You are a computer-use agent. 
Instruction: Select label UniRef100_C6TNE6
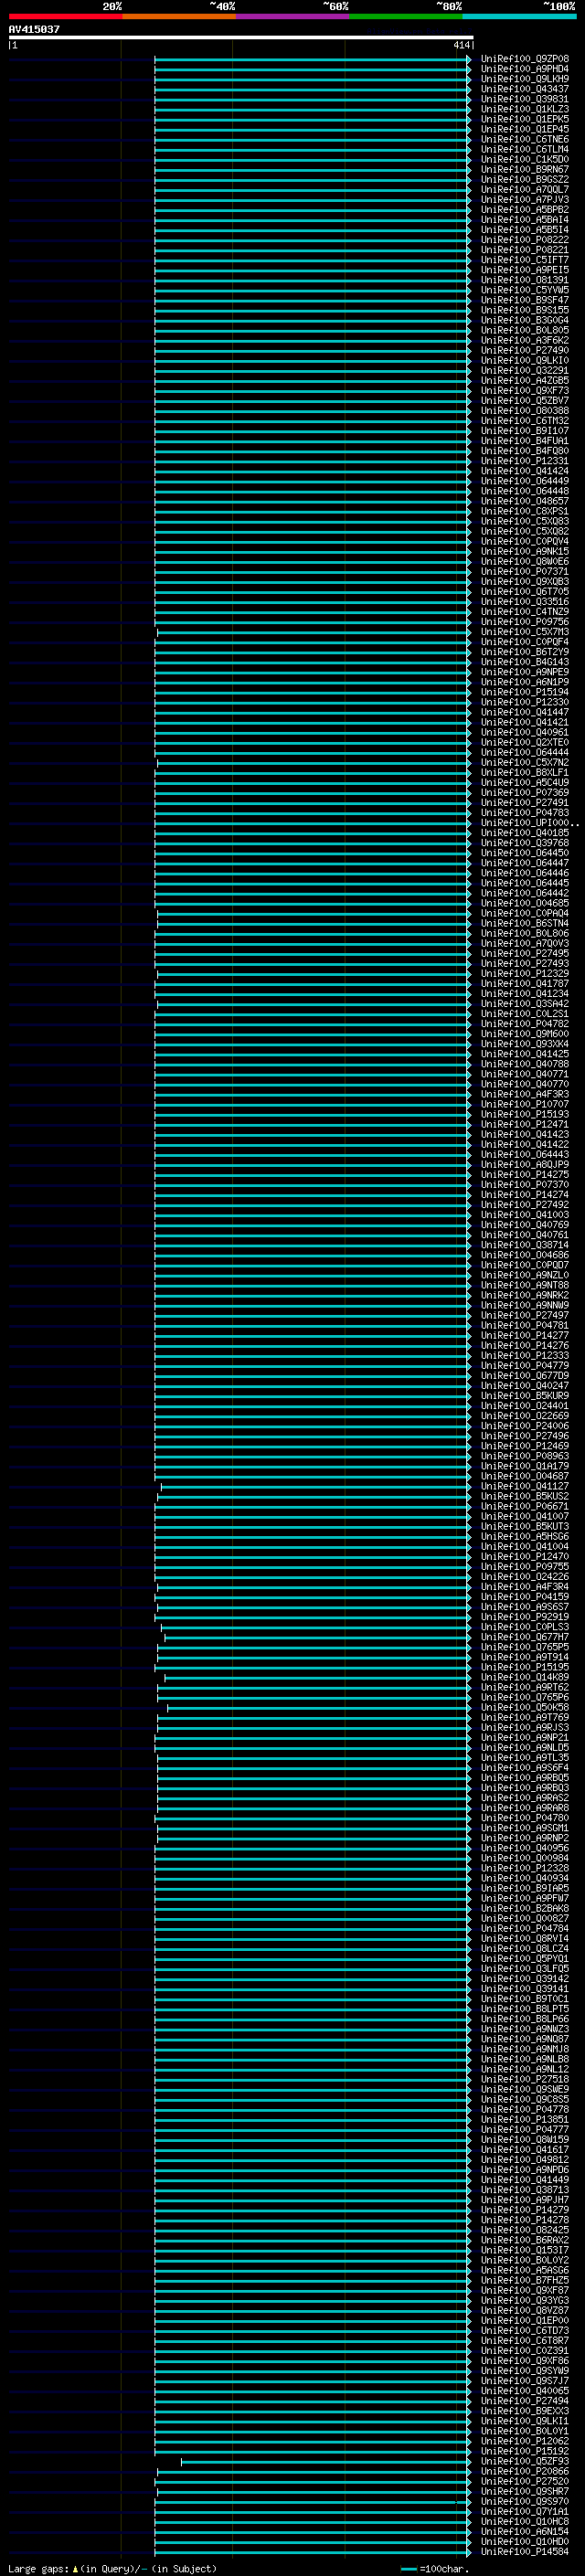524,139
